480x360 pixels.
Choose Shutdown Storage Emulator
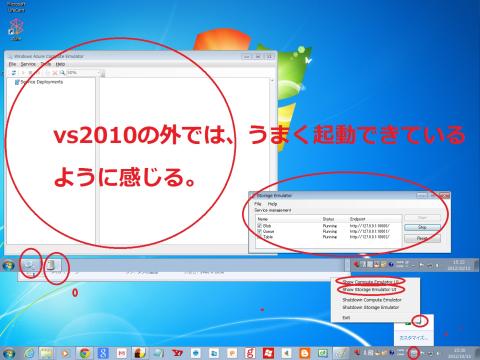point(370,307)
